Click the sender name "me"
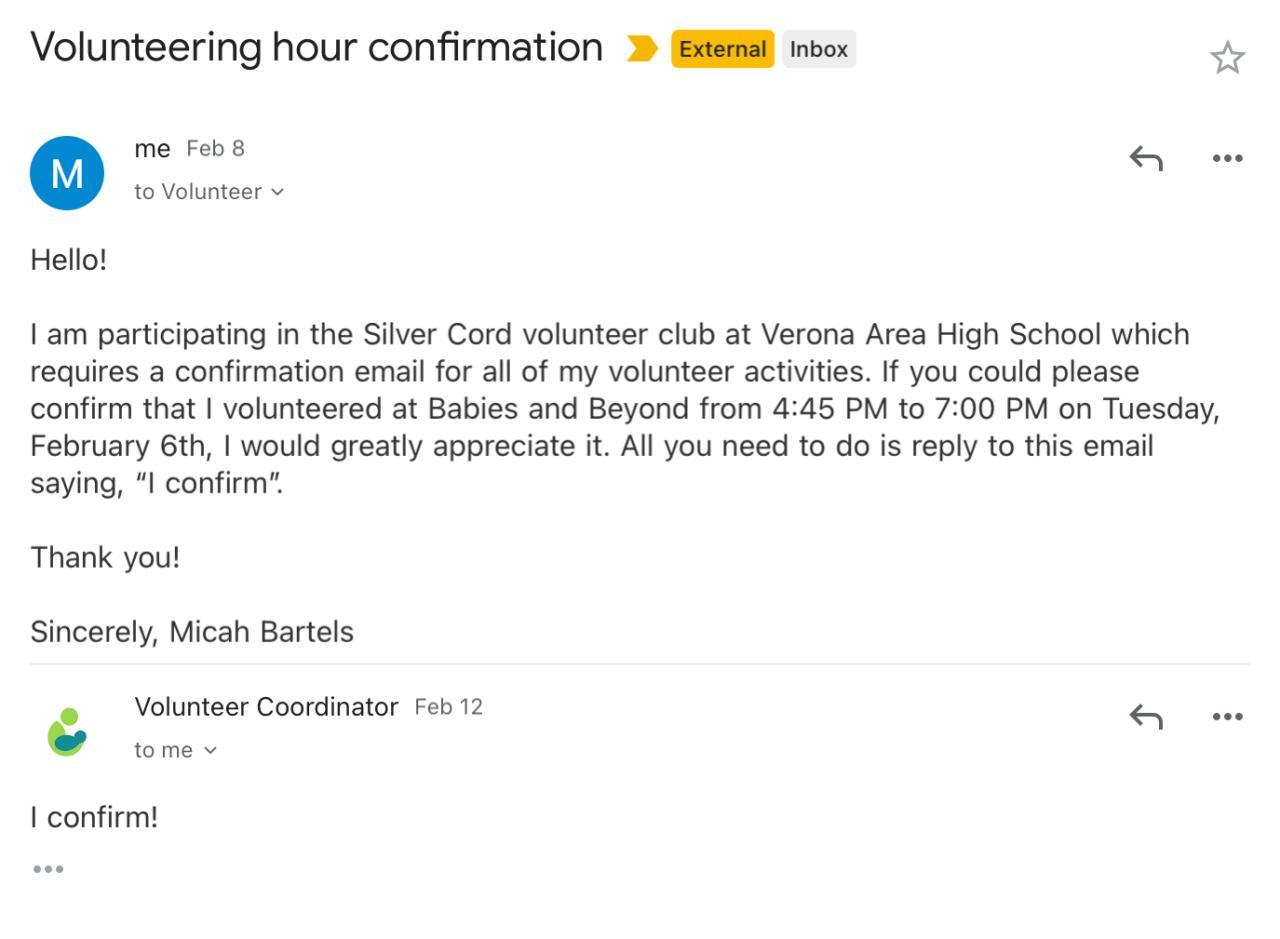The width and height of the screenshot is (1280, 939). [152, 149]
